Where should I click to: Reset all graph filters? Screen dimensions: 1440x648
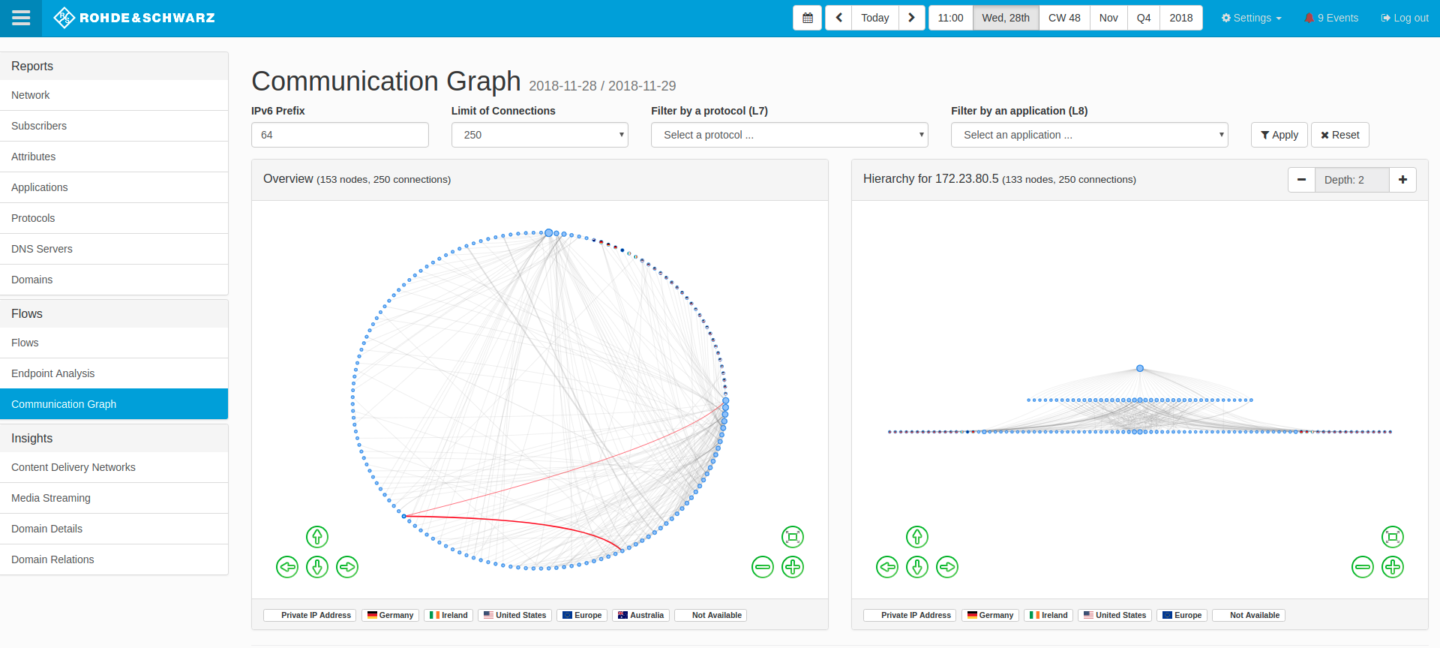(1340, 135)
